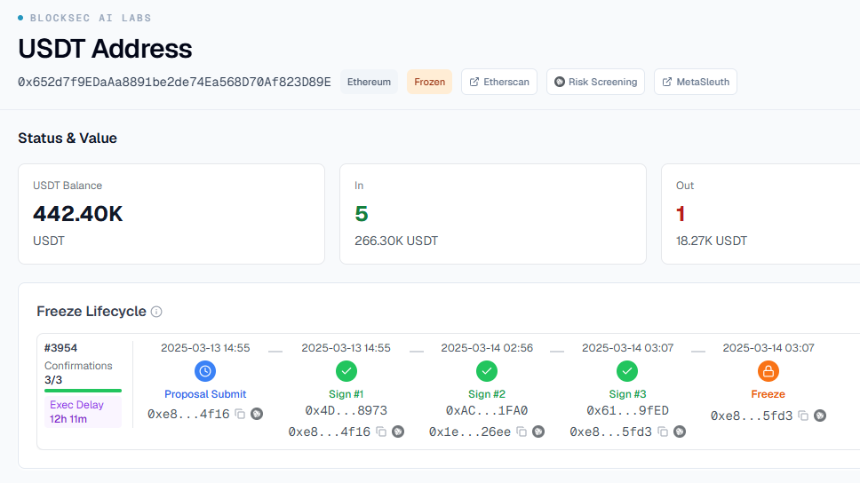Click the Sign #2 step label
This screenshot has width=860, height=483.
point(486,394)
